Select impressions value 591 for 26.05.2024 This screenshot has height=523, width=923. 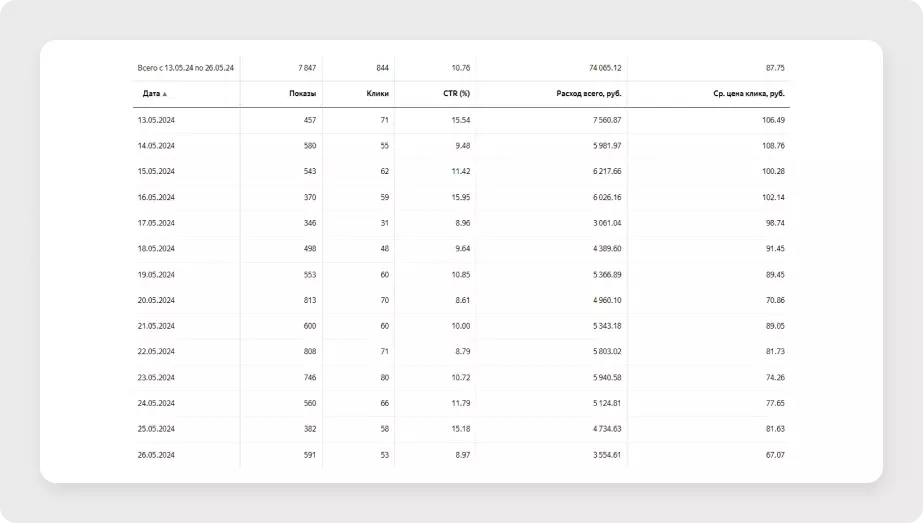310,455
